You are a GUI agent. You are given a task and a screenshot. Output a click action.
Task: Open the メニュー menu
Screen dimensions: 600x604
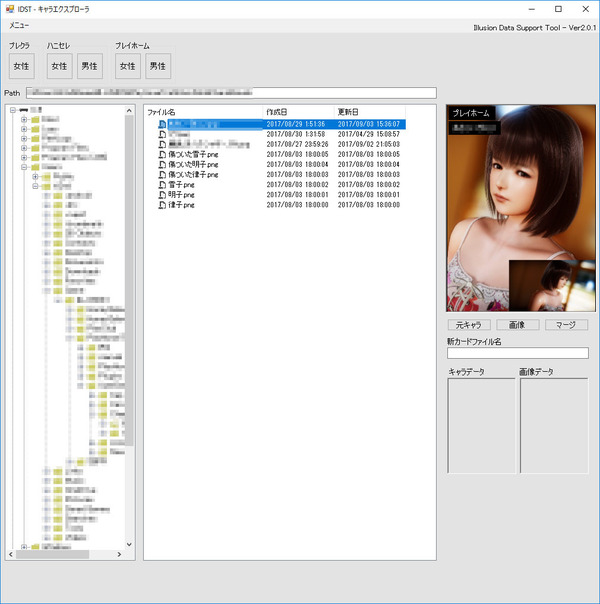(19, 25)
